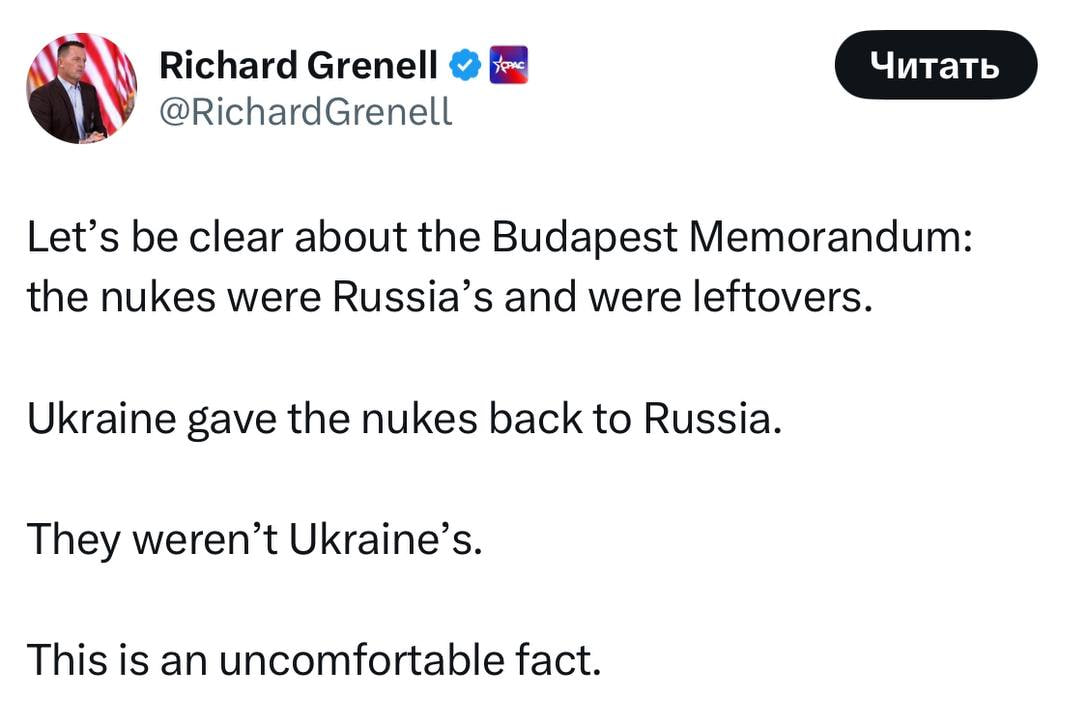Click the CPAC affiliation badge icon

508,66
